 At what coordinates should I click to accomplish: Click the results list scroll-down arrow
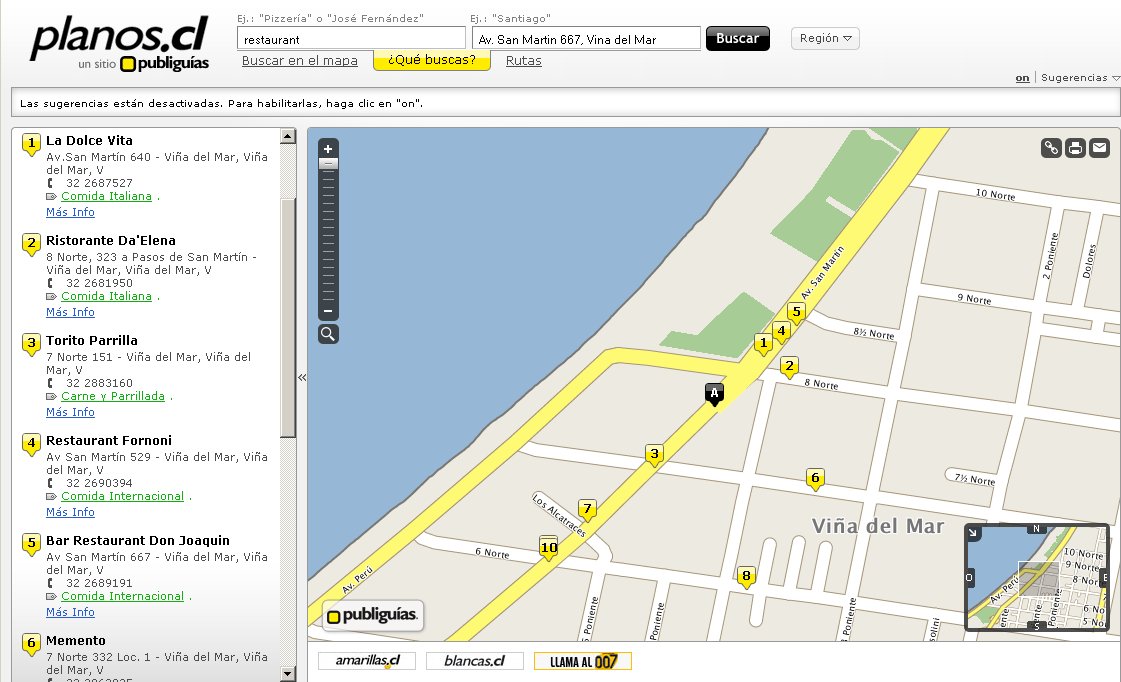coord(288,673)
